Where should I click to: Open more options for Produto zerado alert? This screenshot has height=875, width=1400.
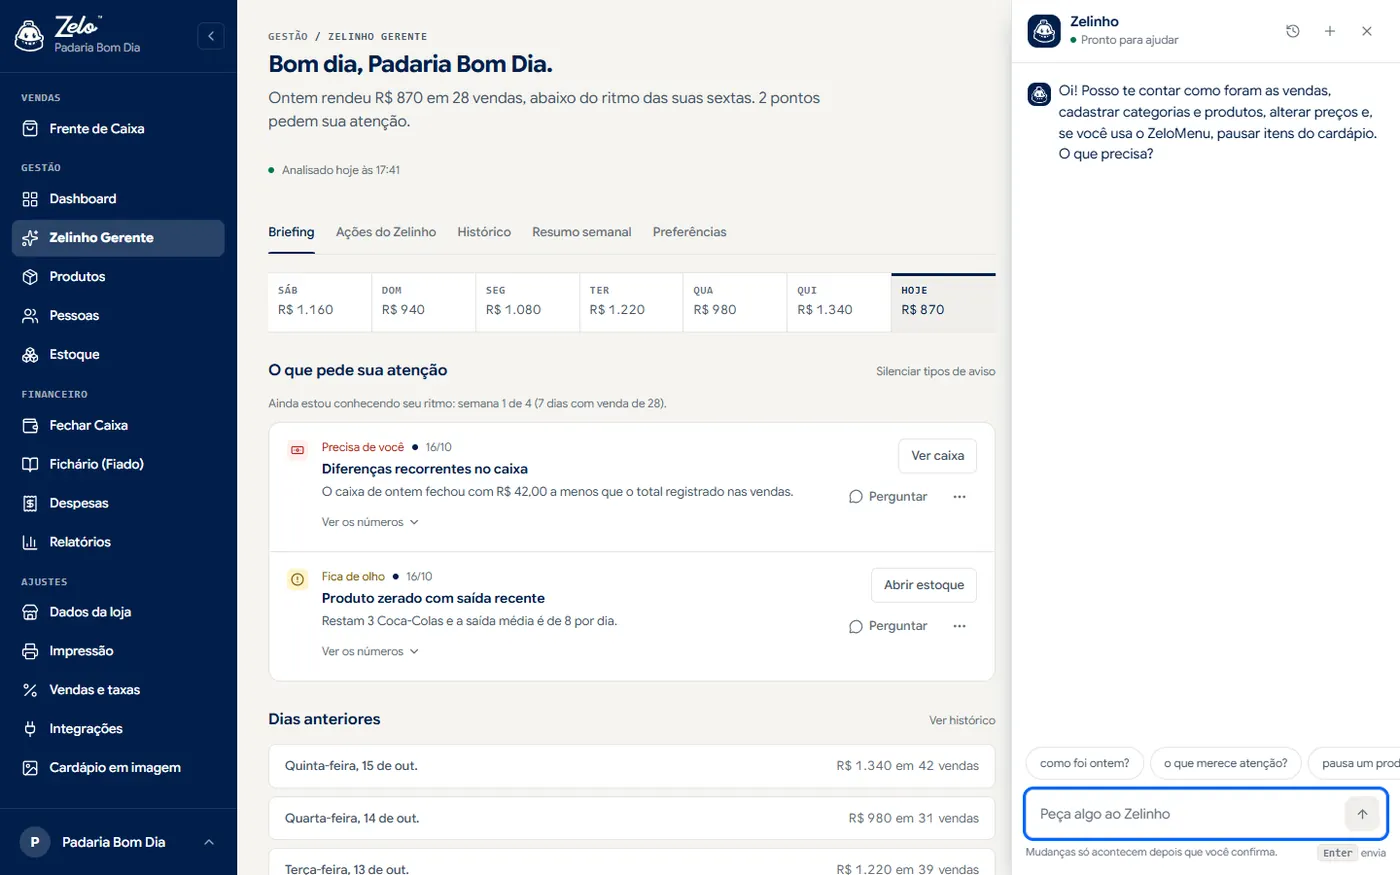click(959, 627)
